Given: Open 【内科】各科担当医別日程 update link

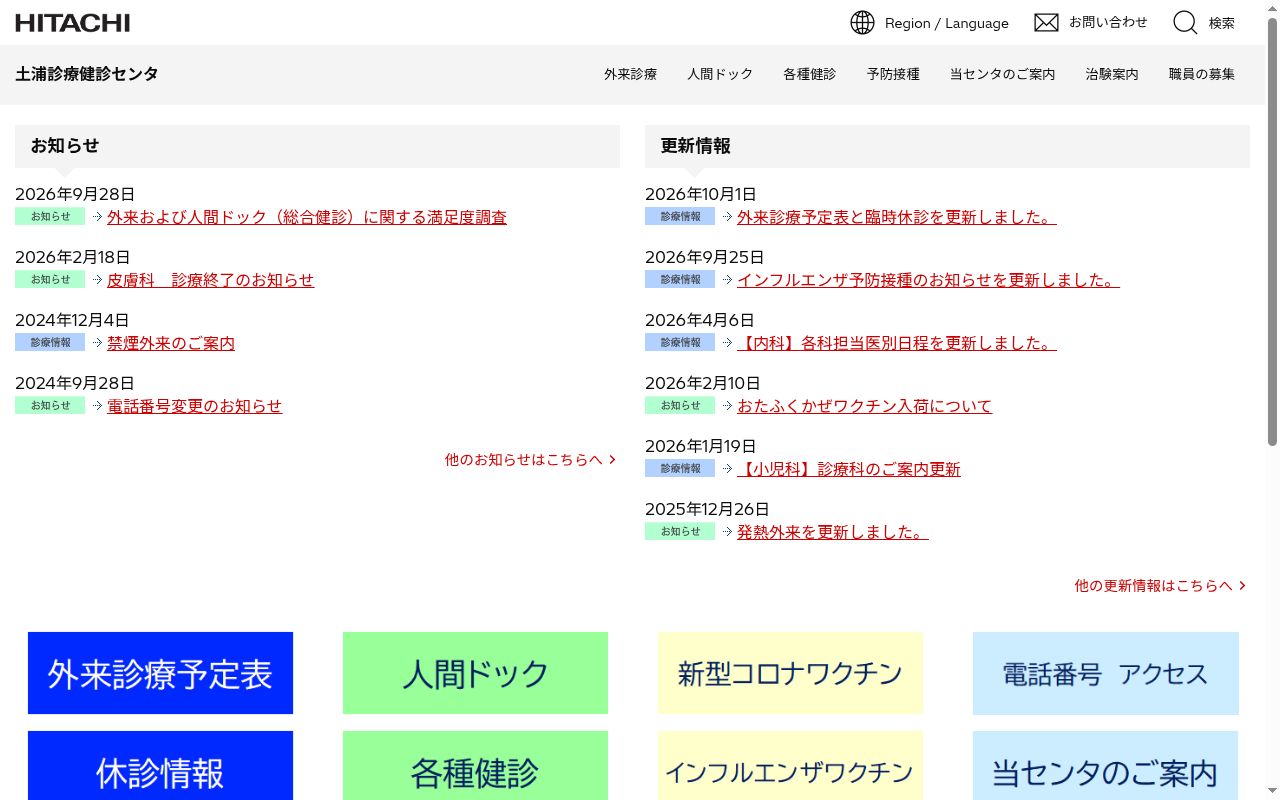Looking at the screenshot, I should coord(897,343).
